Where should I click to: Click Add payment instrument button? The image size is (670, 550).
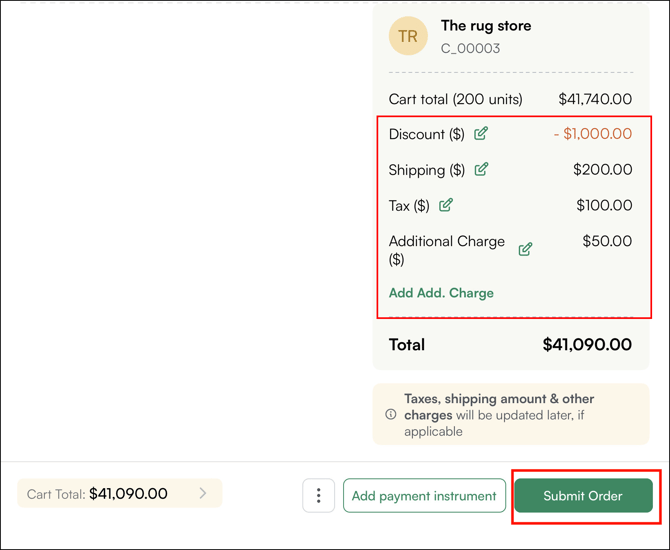coord(424,495)
